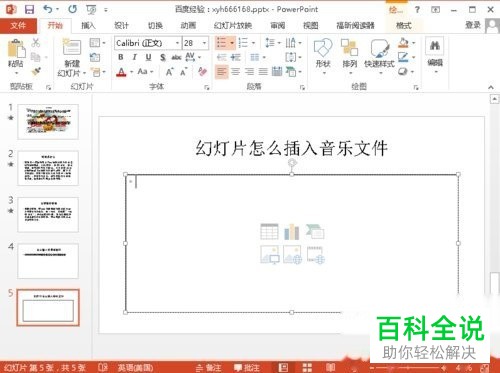Insert SmartArt graphic icon in placeholder

tap(315, 231)
